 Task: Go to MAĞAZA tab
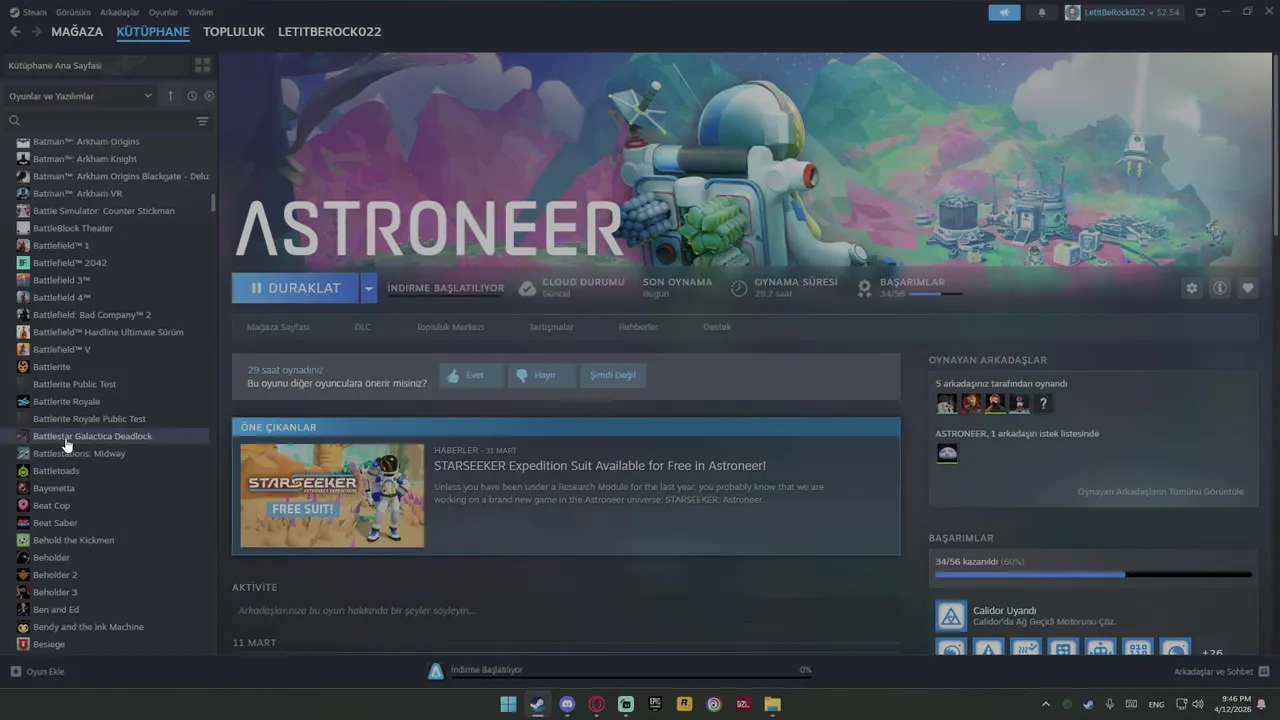77,31
